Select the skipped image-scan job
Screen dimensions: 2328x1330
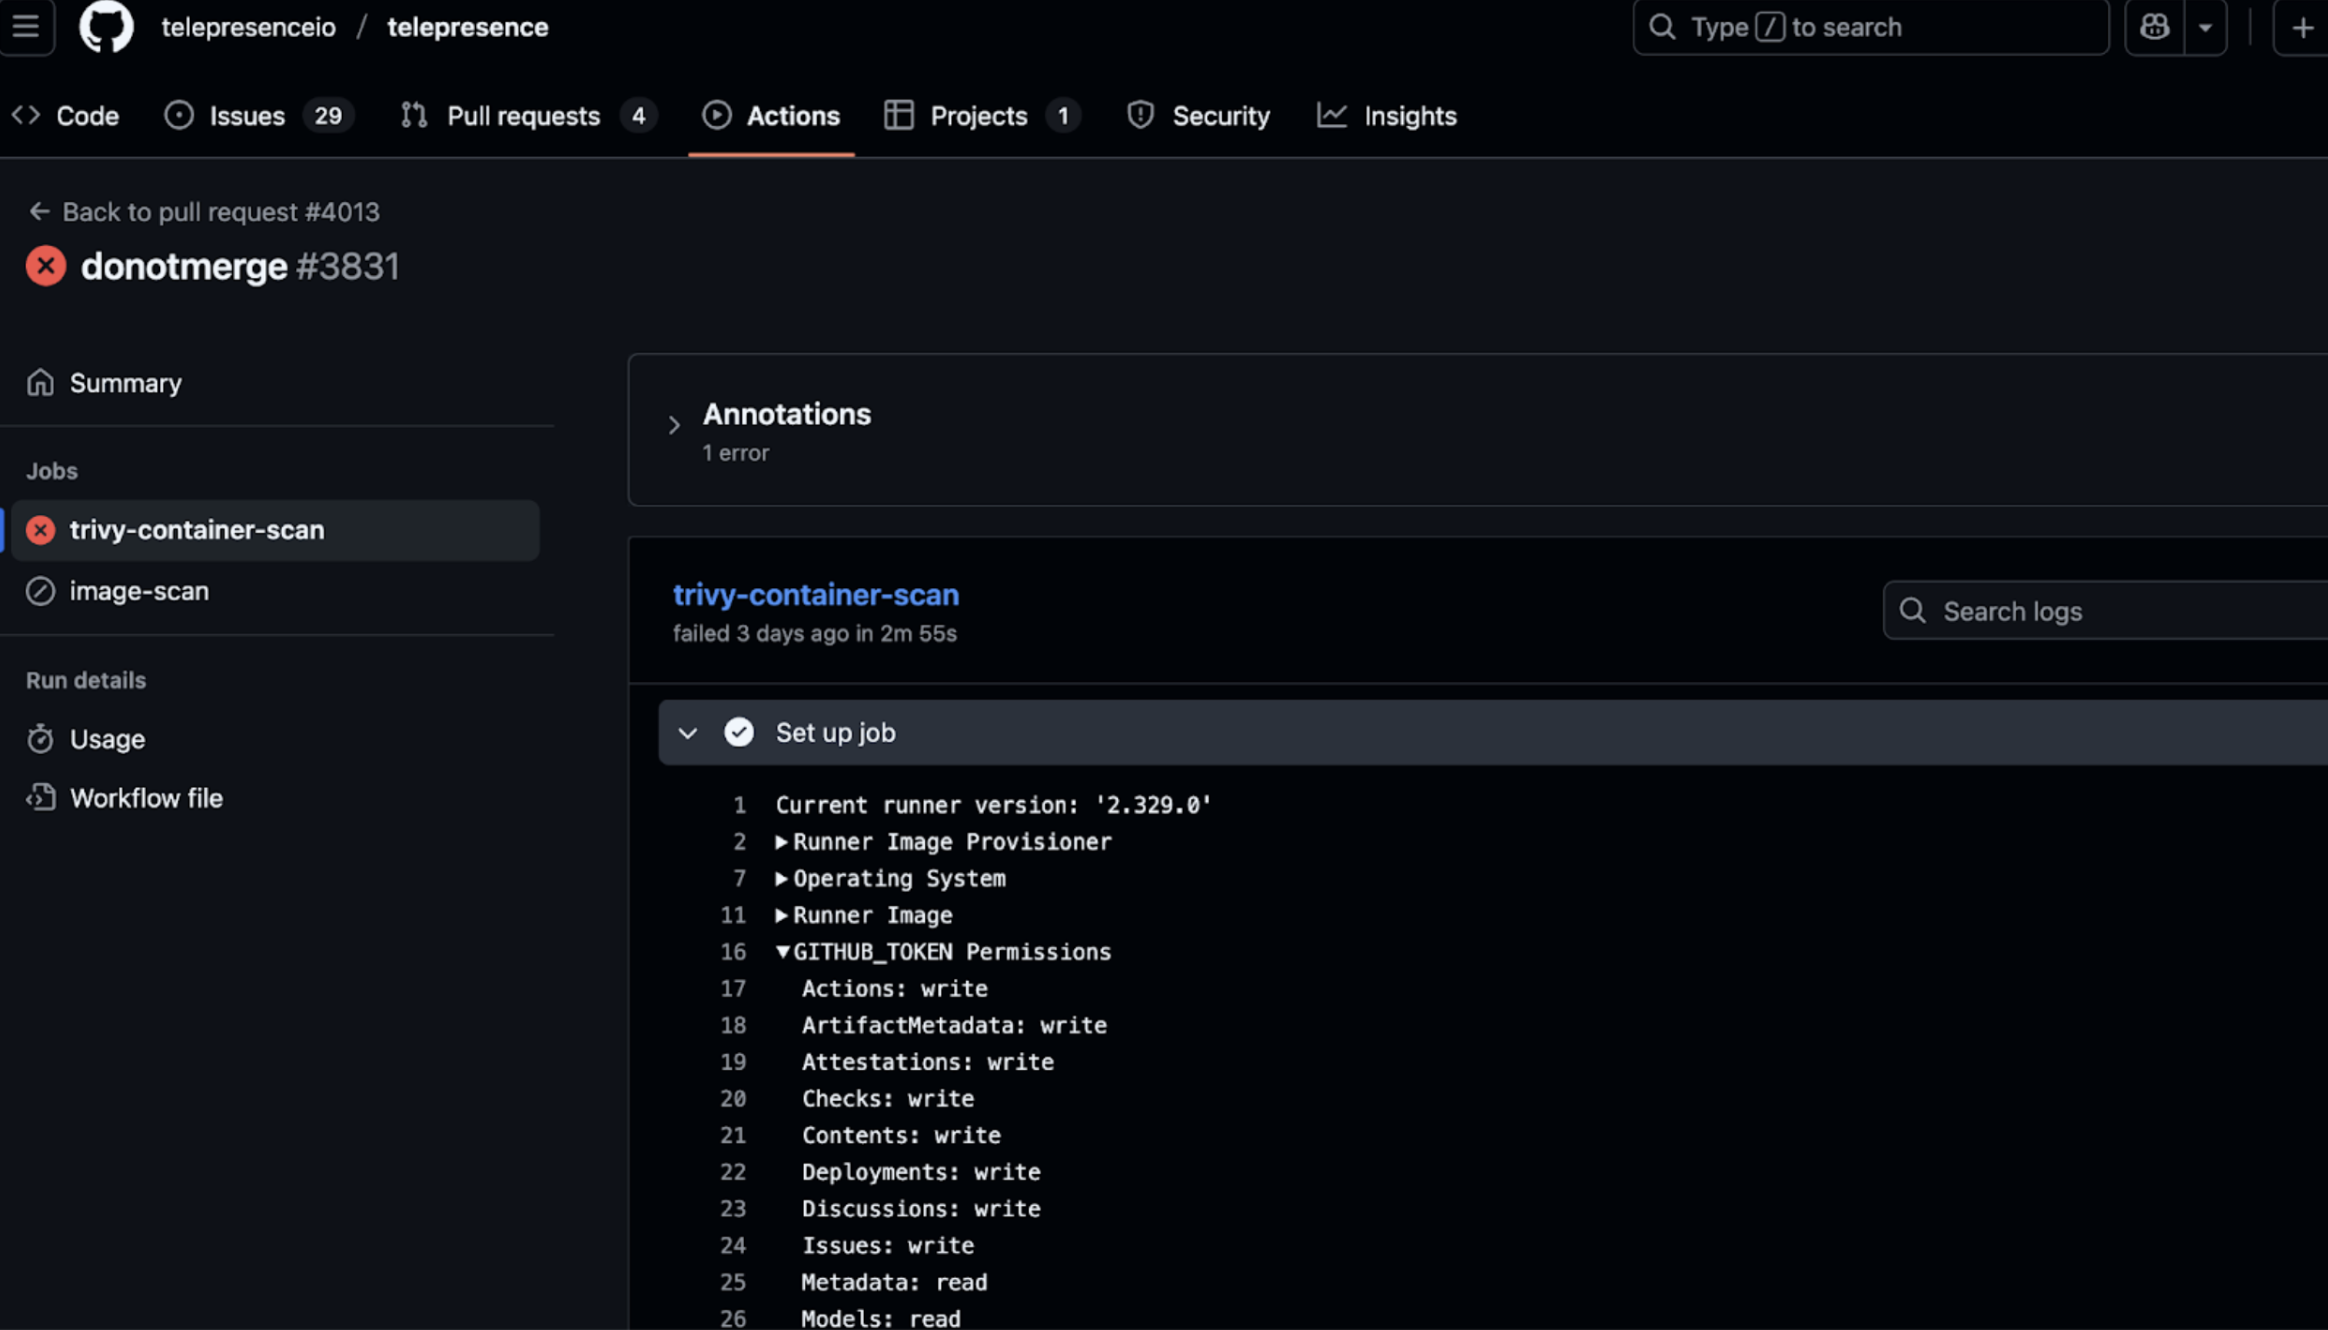point(139,591)
